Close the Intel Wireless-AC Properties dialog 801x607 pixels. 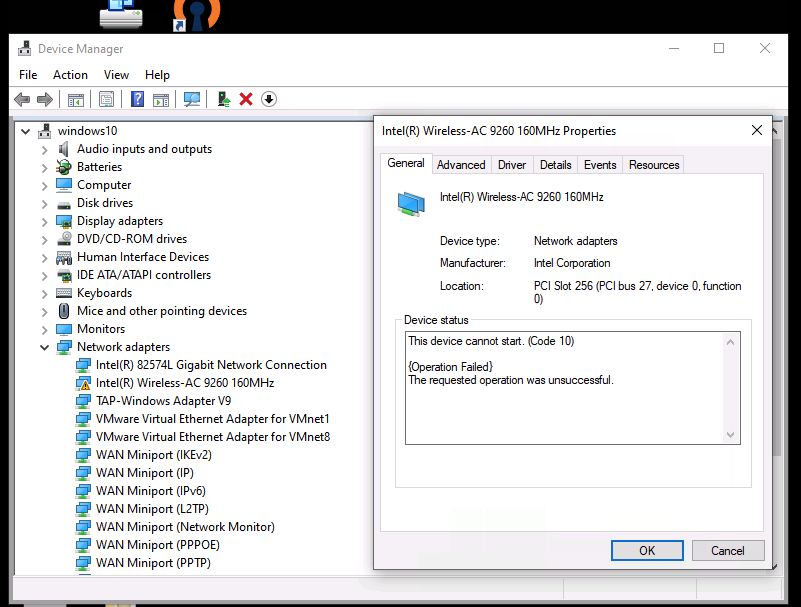757,130
